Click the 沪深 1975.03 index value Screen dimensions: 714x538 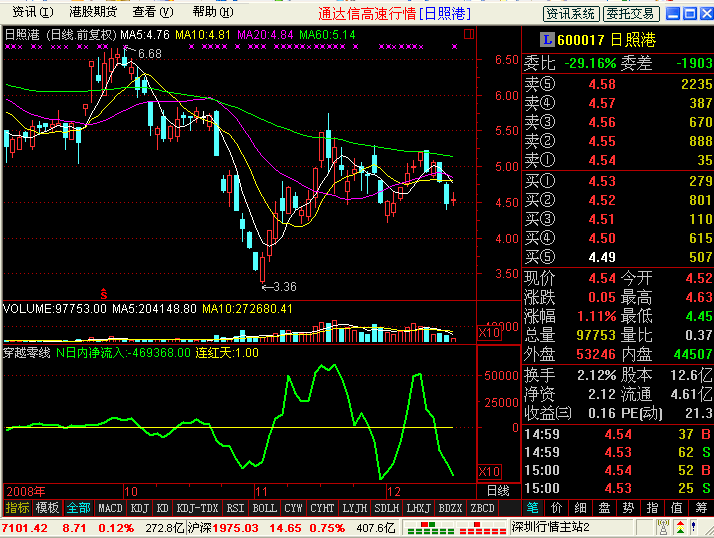click(223, 528)
